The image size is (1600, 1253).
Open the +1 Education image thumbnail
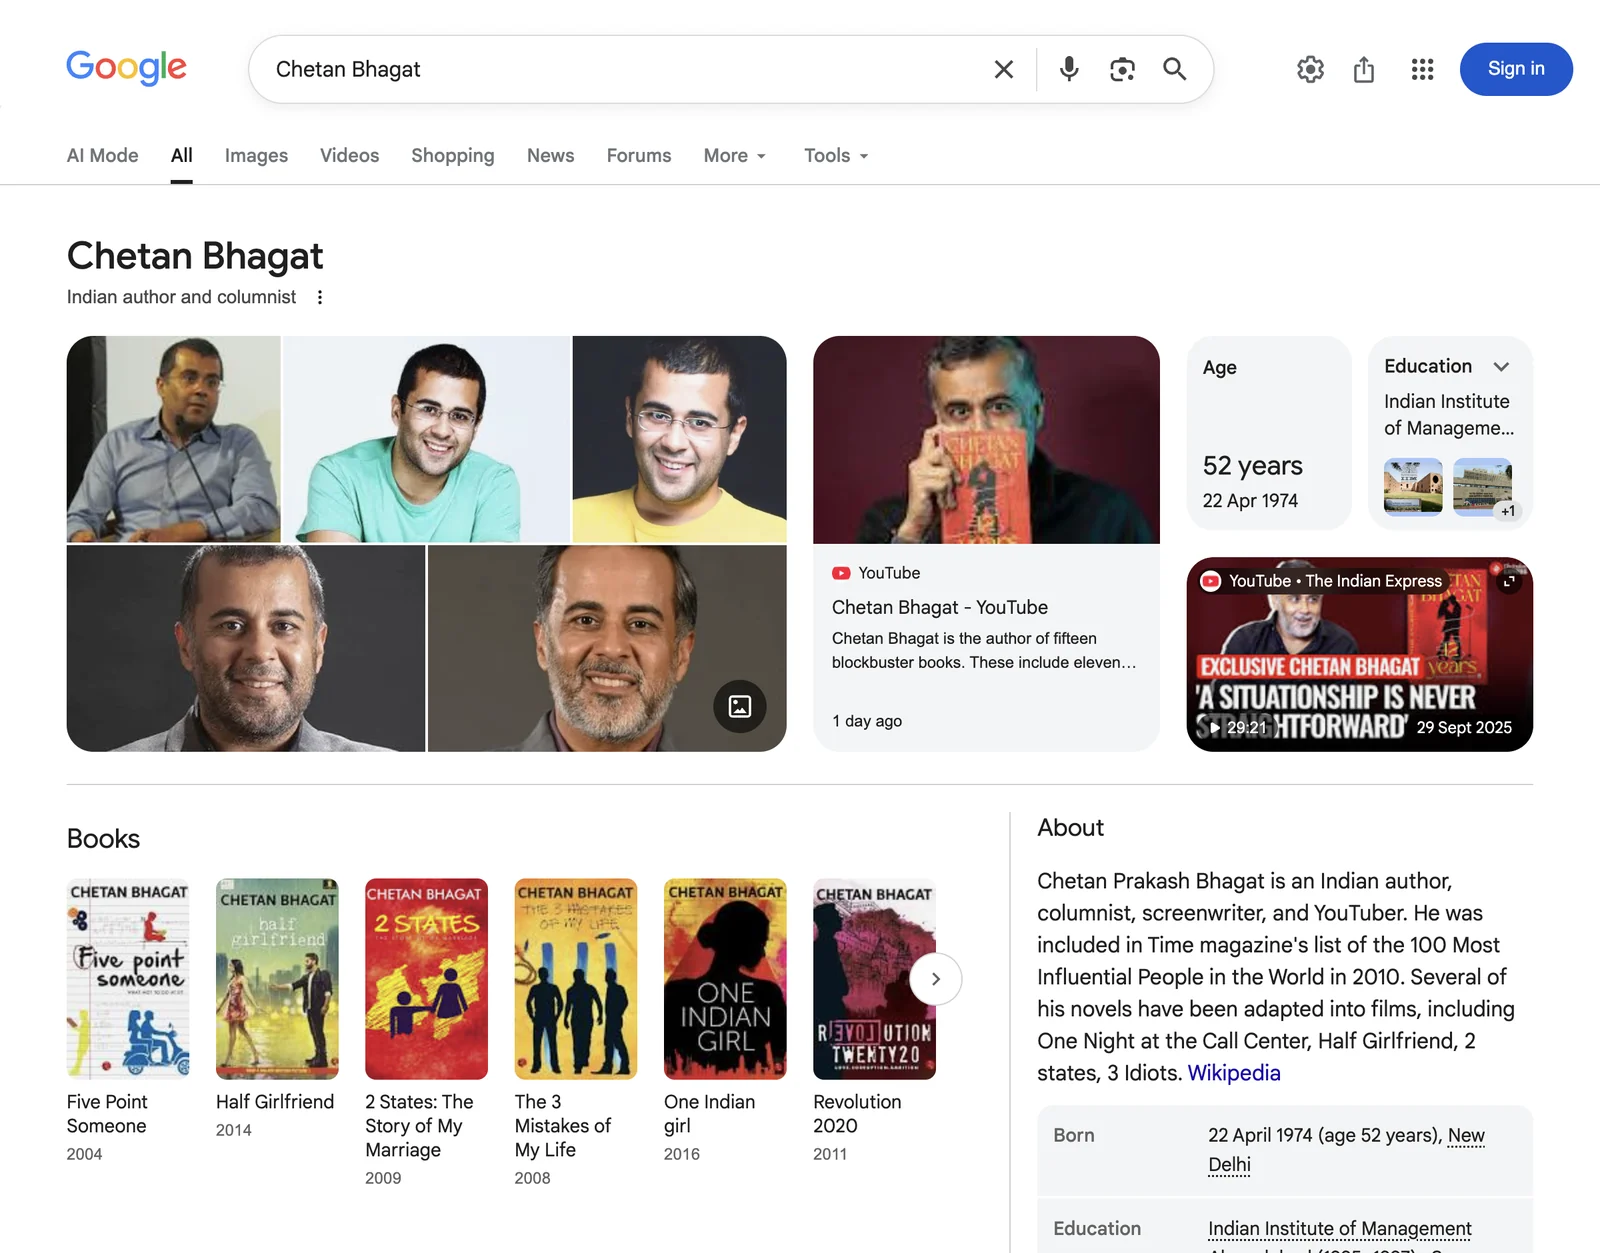click(x=1483, y=486)
